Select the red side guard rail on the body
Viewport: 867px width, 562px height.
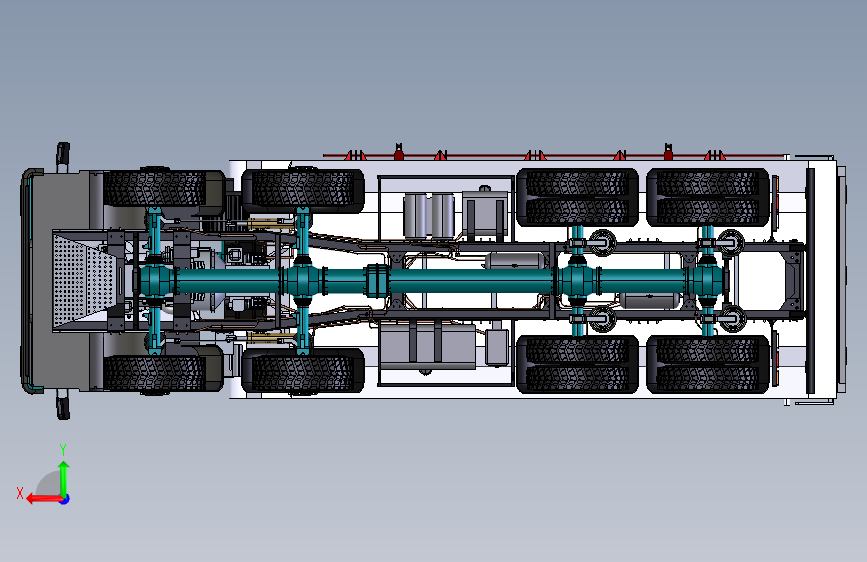click(553, 155)
